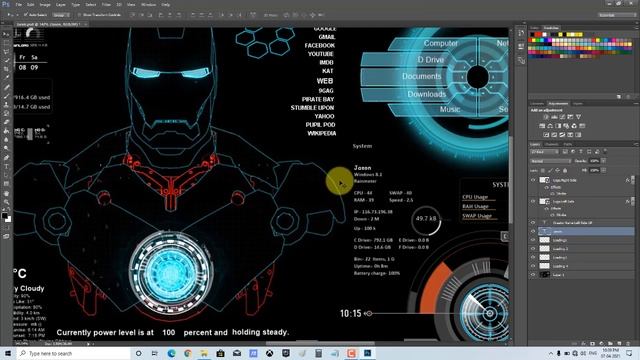Open the File menu
The image size is (640, 360).
[x=19, y=4]
